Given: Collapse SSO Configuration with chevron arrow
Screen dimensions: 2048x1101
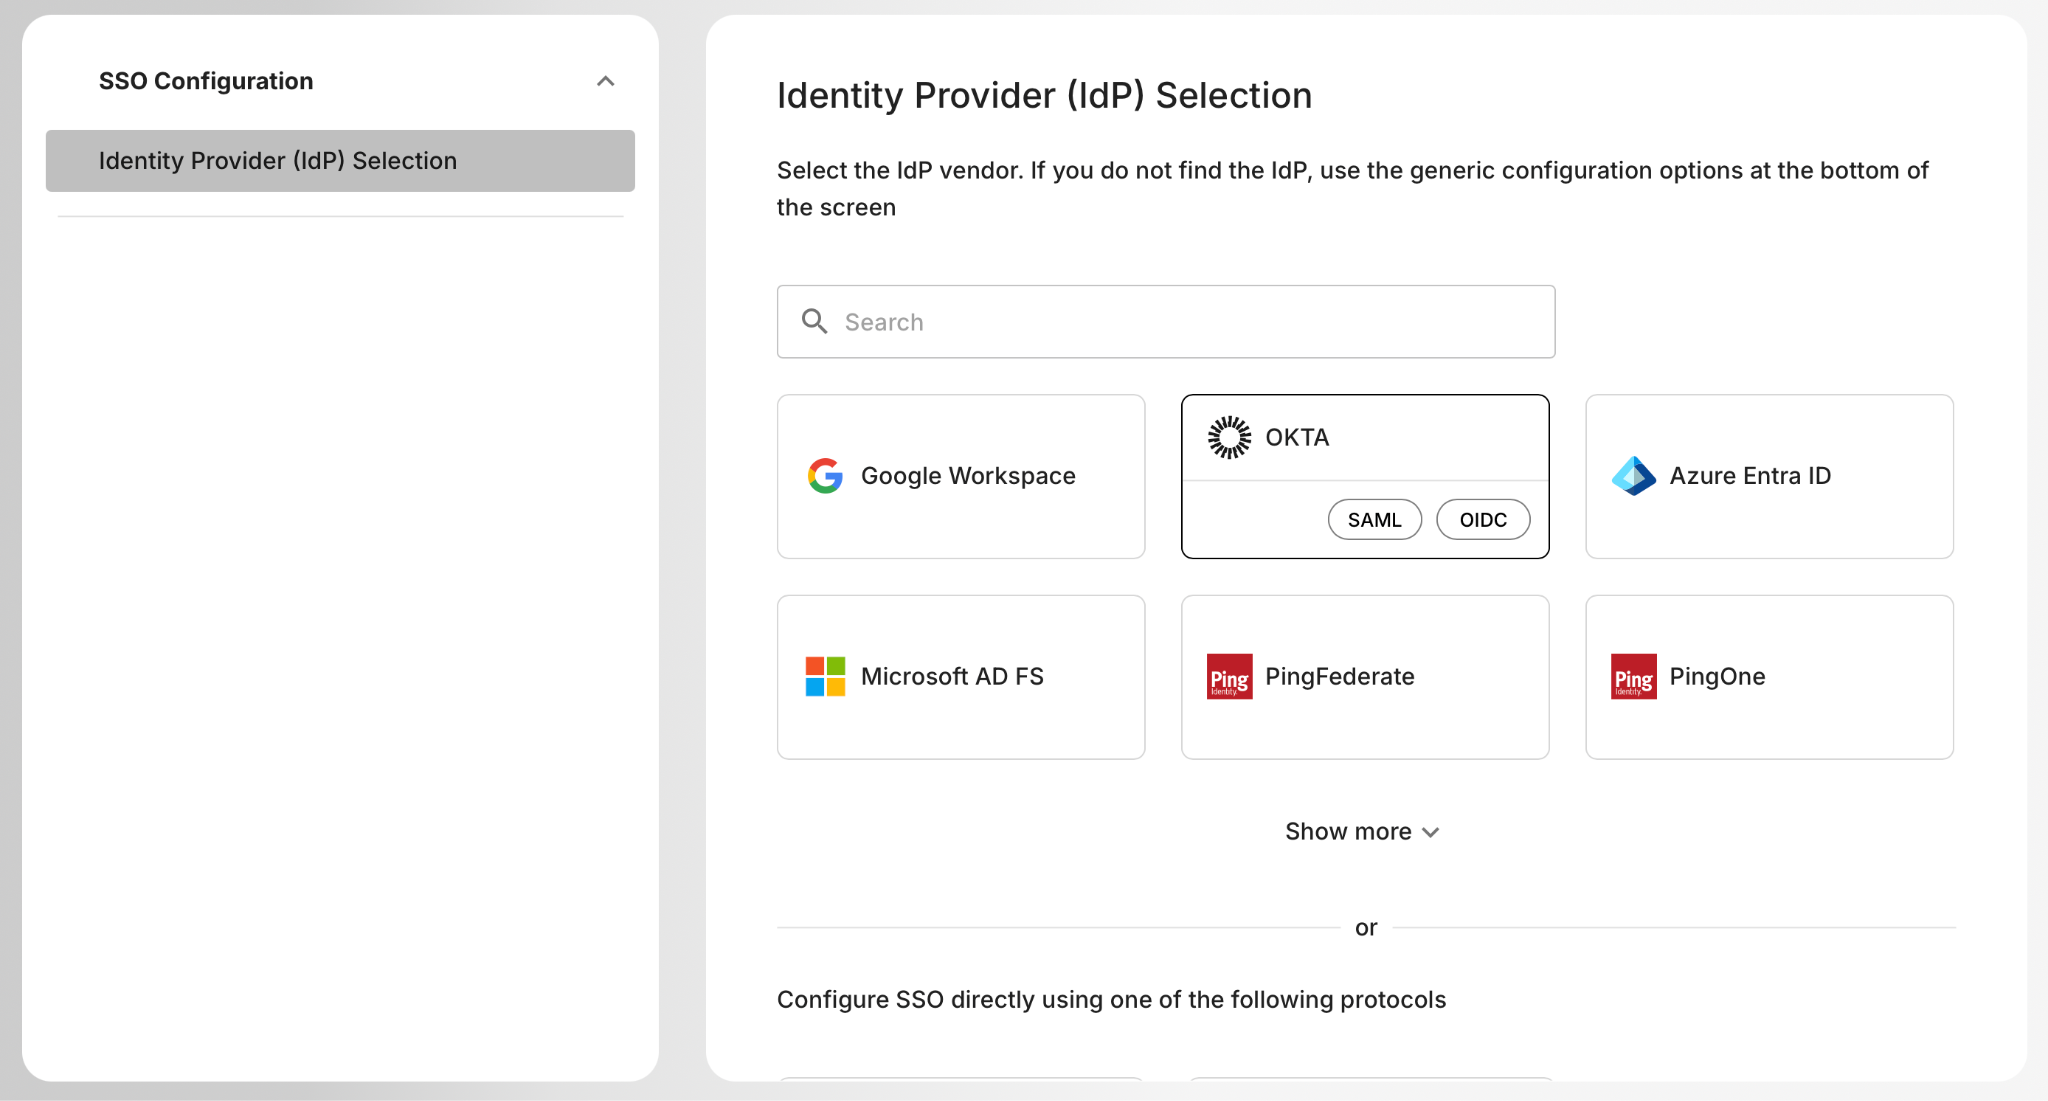Looking at the screenshot, I should 605,81.
